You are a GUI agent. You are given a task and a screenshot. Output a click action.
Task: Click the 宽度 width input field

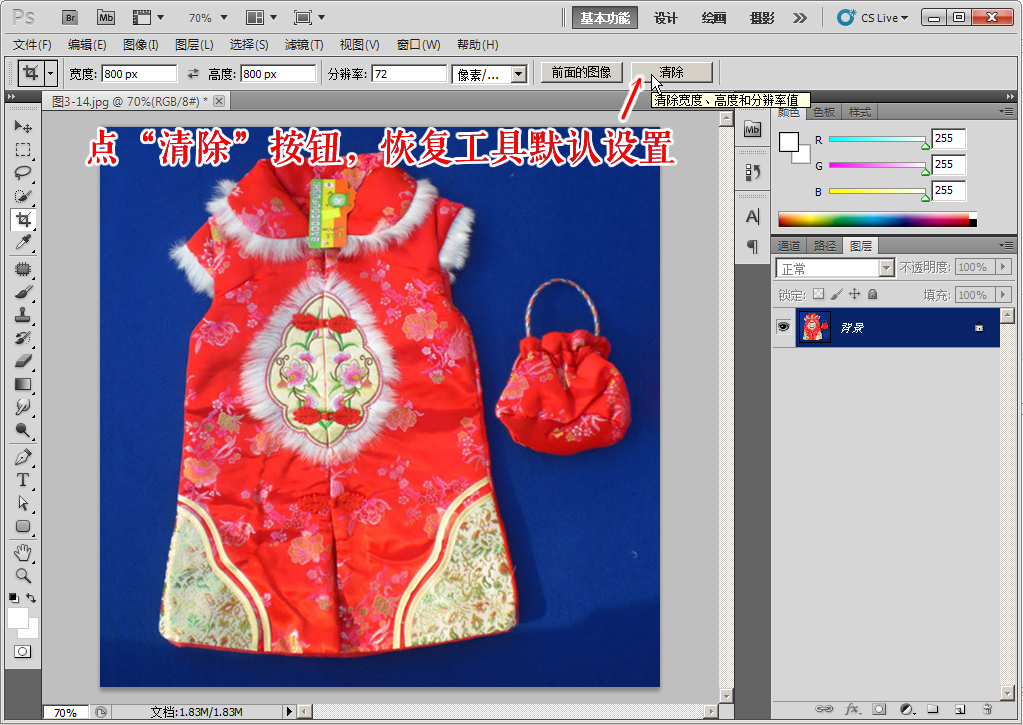coord(138,74)
